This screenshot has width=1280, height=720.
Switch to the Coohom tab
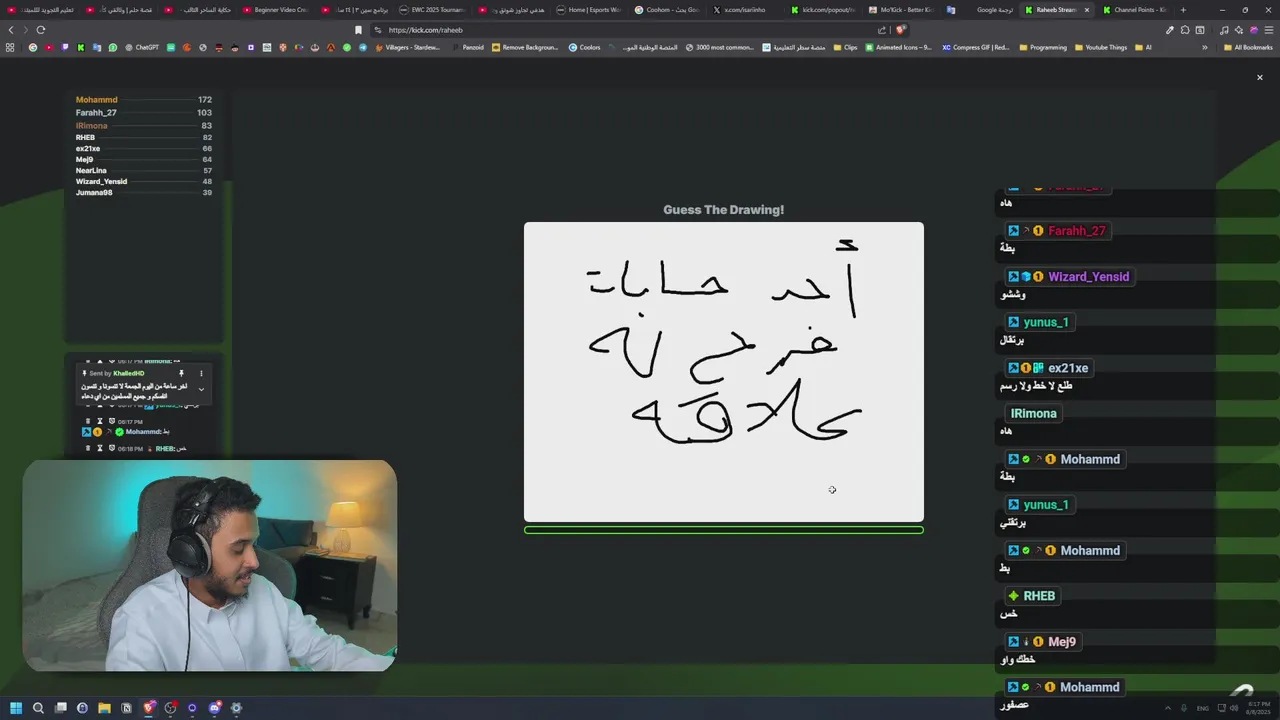pos(666,10)
